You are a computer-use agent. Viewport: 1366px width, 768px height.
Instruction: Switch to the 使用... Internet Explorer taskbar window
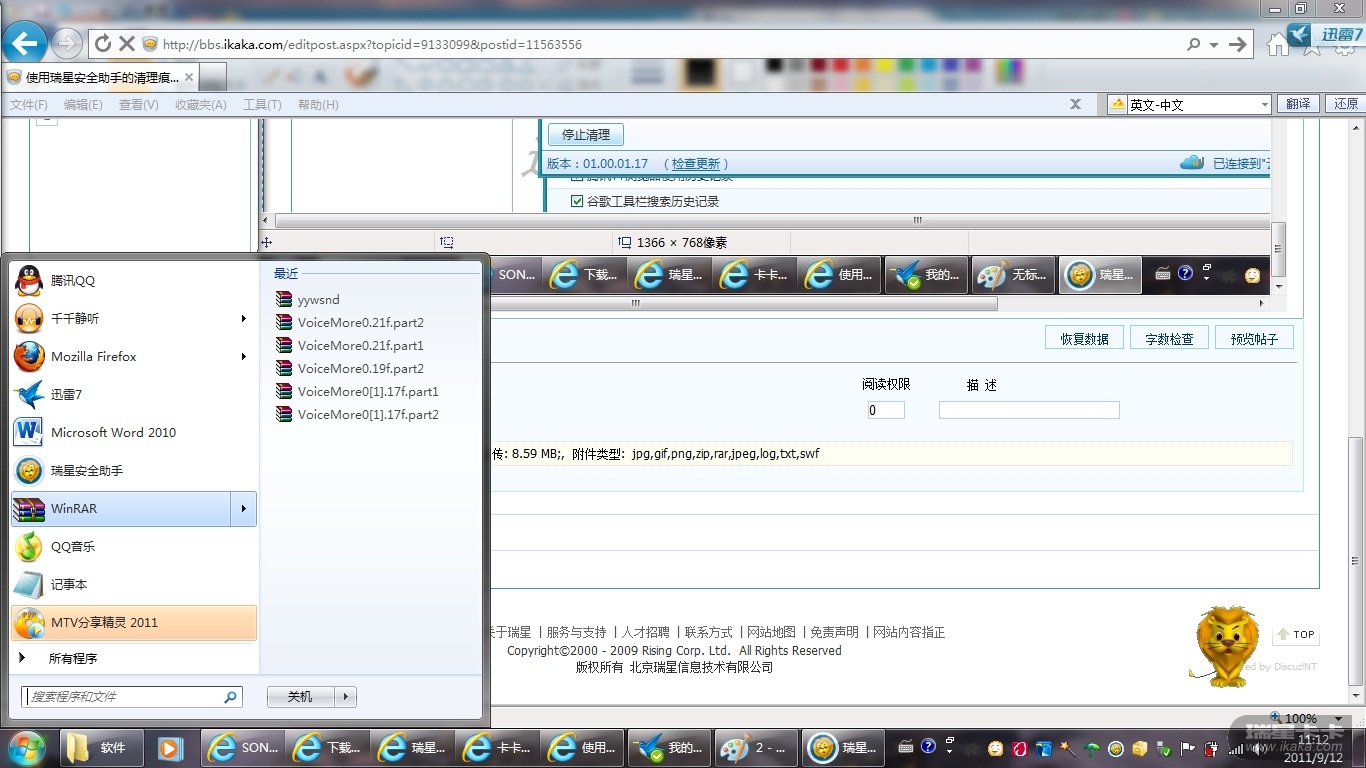point(583,747)
